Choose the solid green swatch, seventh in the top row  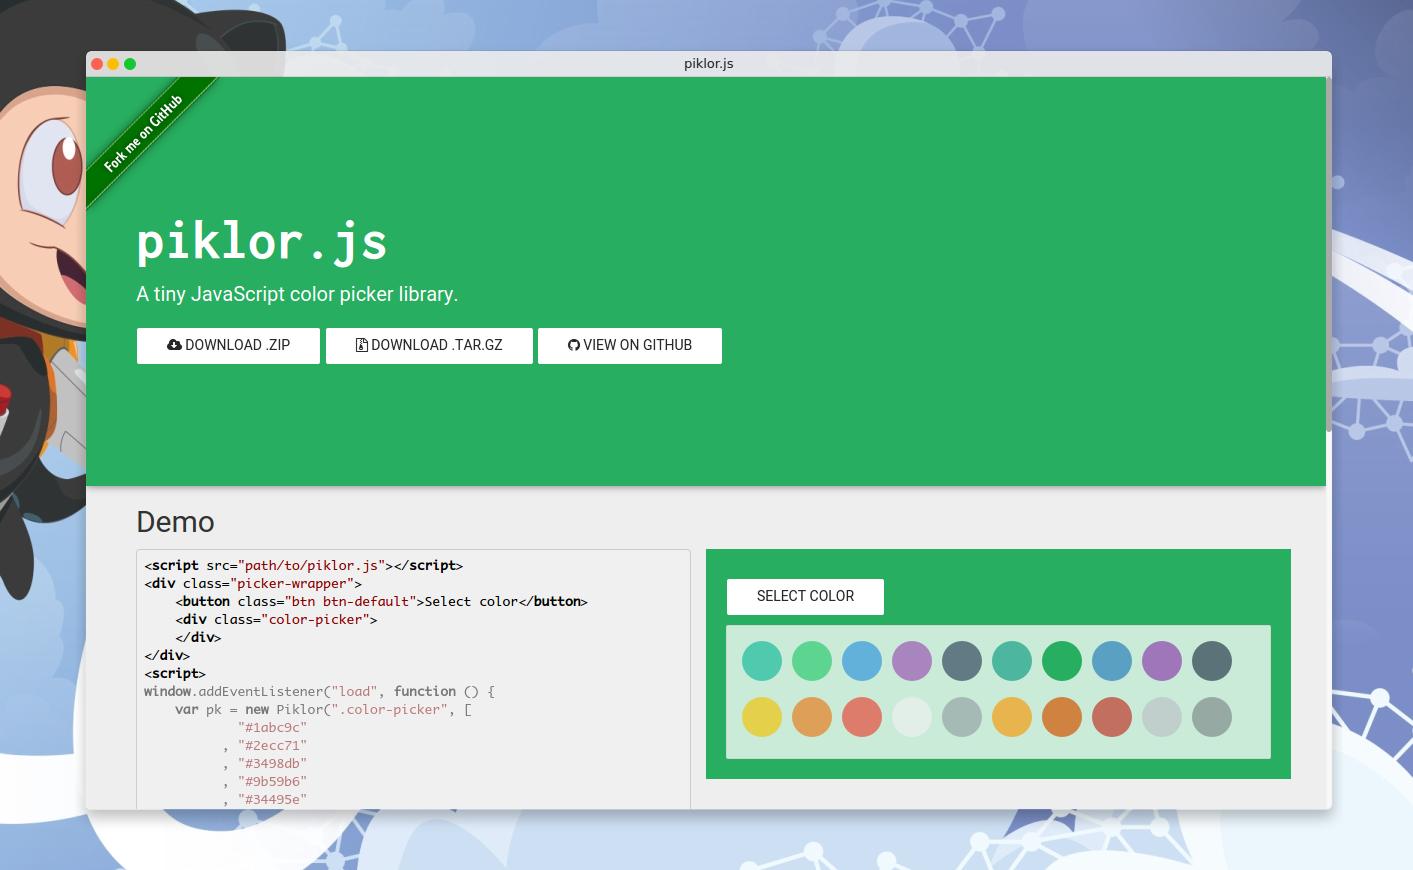pos(1062,661)
